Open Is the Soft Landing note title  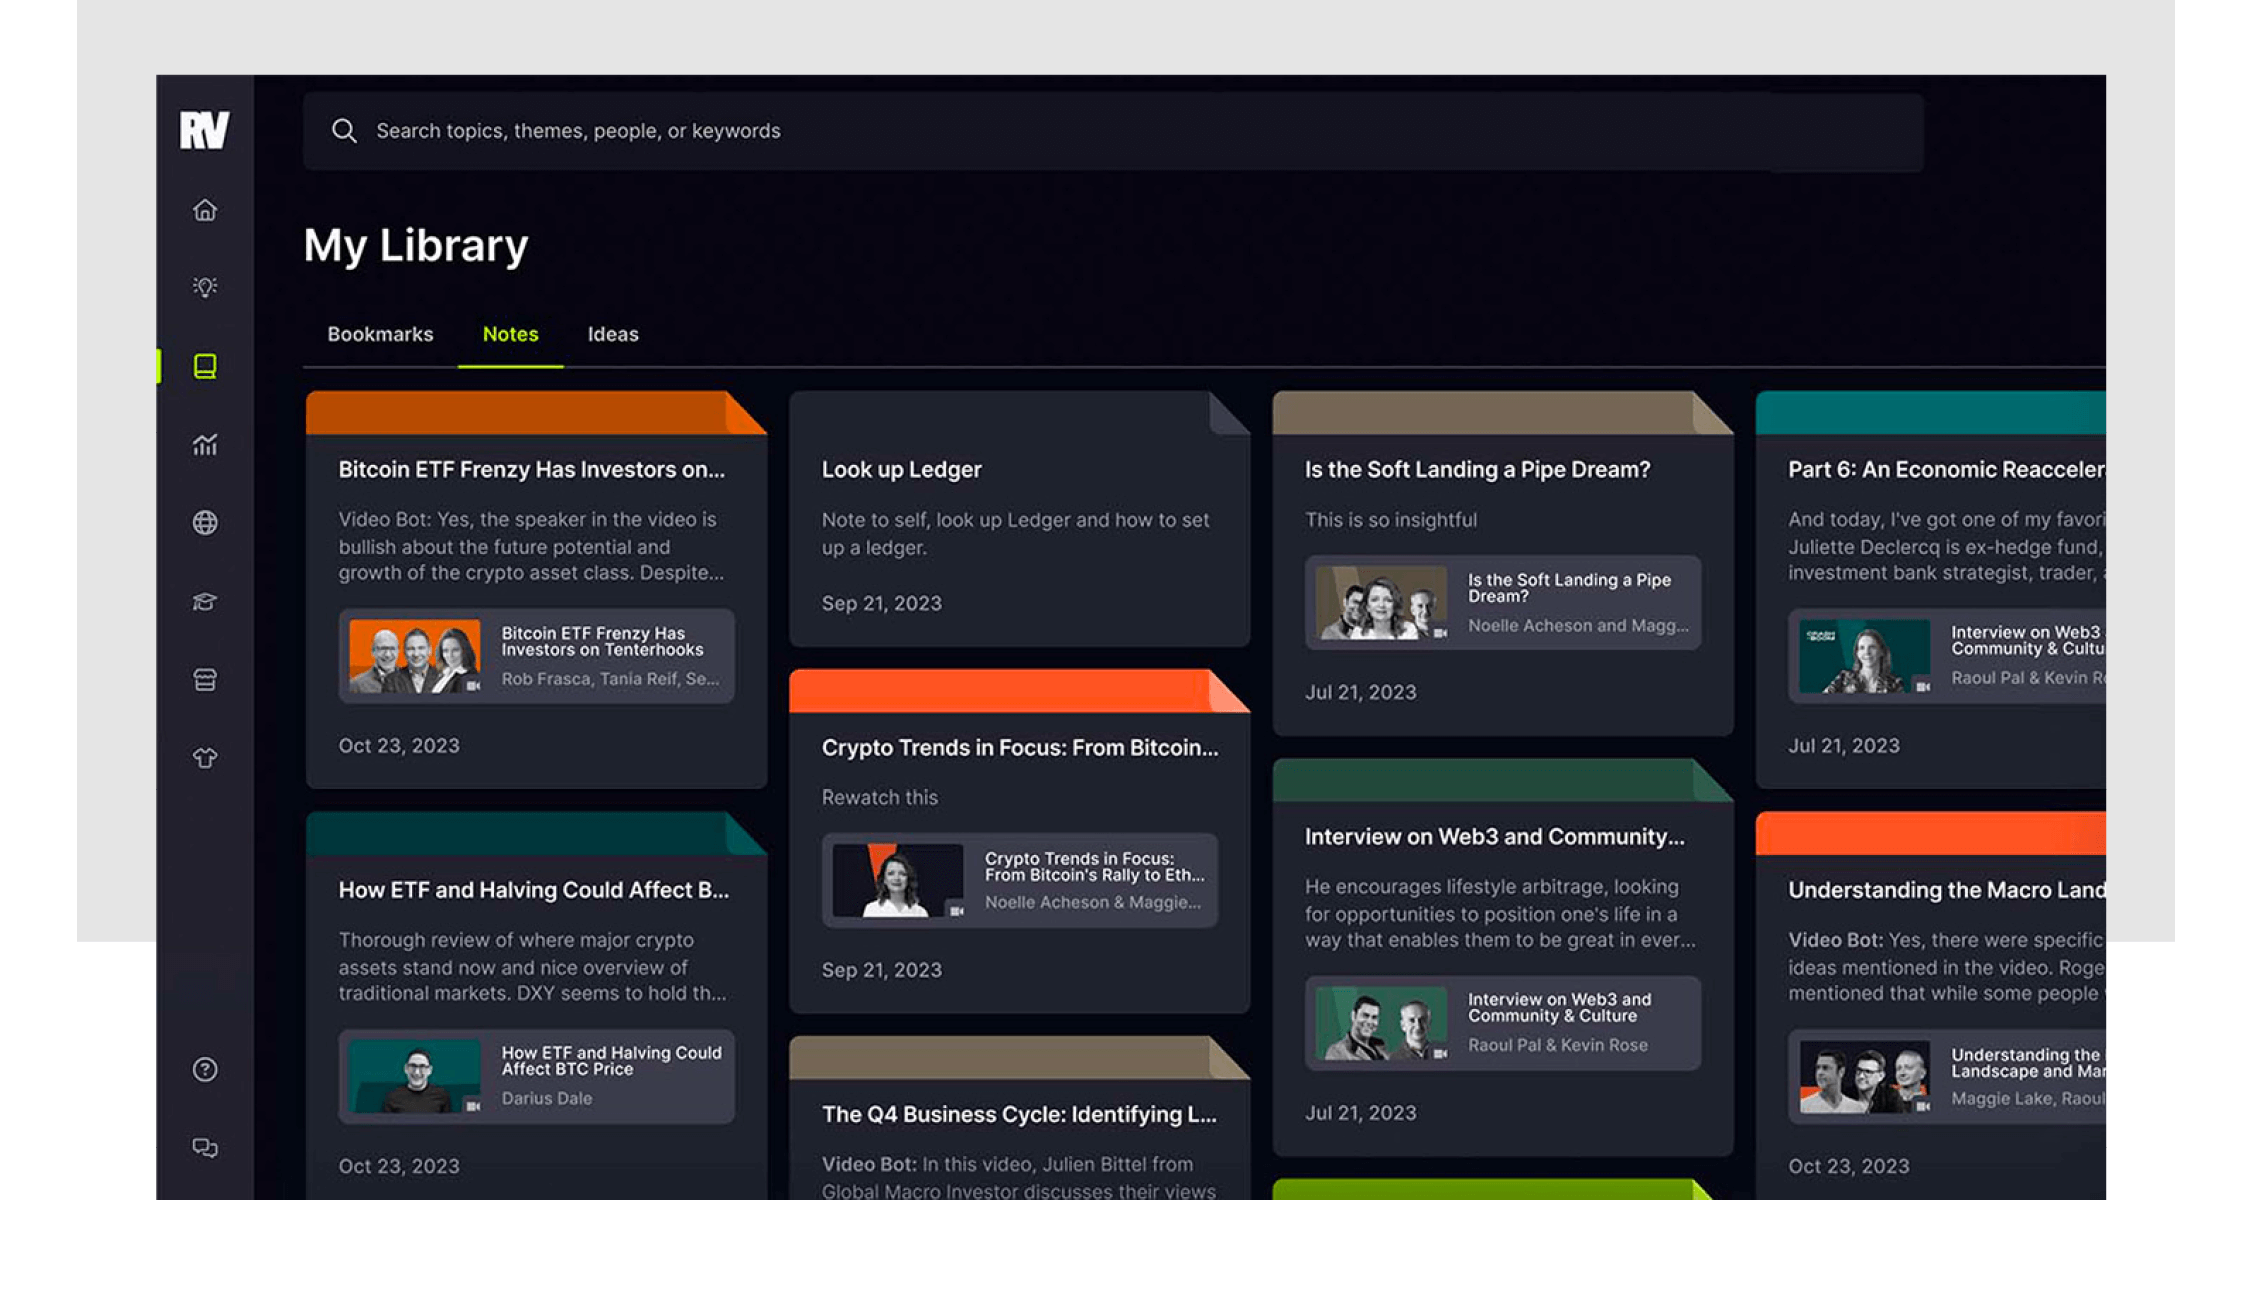[x=1476, y=469]
